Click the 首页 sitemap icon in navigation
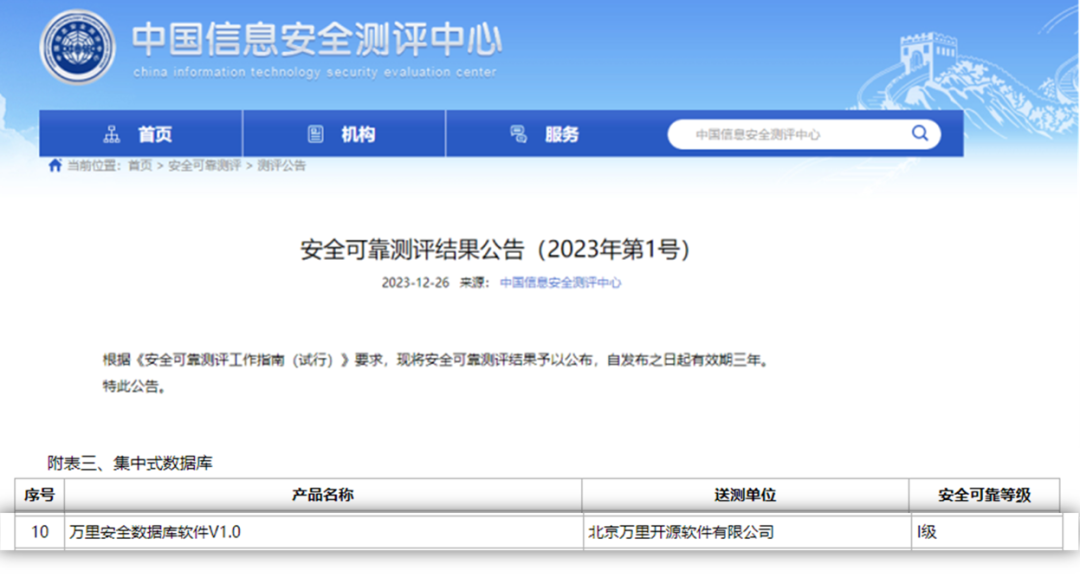Viewport: 1080px width, 578px height. pos(112,134)
